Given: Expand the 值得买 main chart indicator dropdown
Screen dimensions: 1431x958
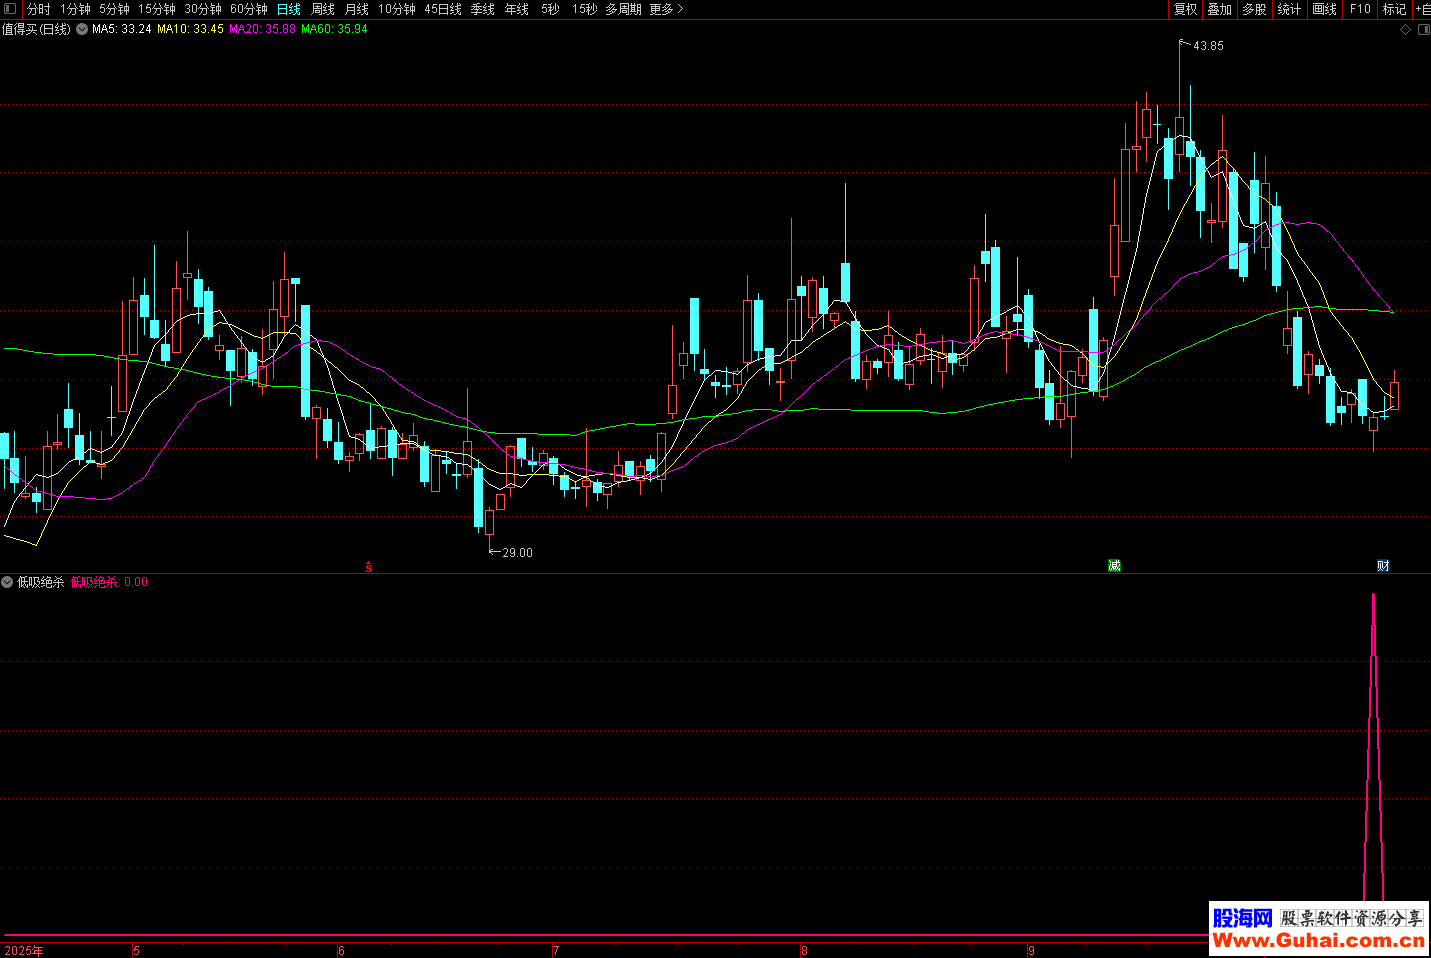Looking at the screenshot, I should coord(82,30).
